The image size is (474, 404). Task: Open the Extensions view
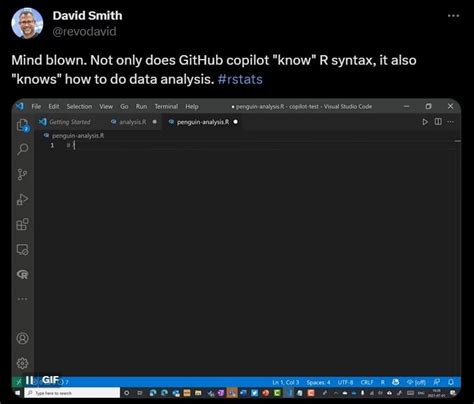pyautogui.click(x=23, y=224)
